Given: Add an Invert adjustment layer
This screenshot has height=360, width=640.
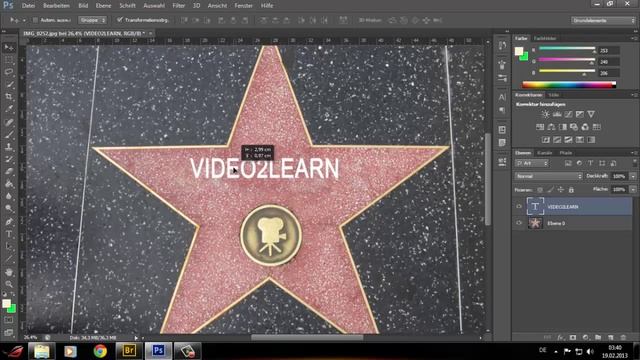Looking at the screenshot, I should [546, 140].
